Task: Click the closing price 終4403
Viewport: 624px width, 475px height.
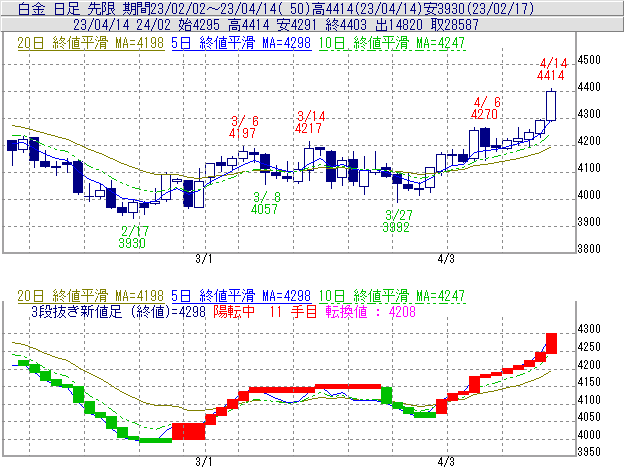Action: pyautogui.click(x=346, y=25)
